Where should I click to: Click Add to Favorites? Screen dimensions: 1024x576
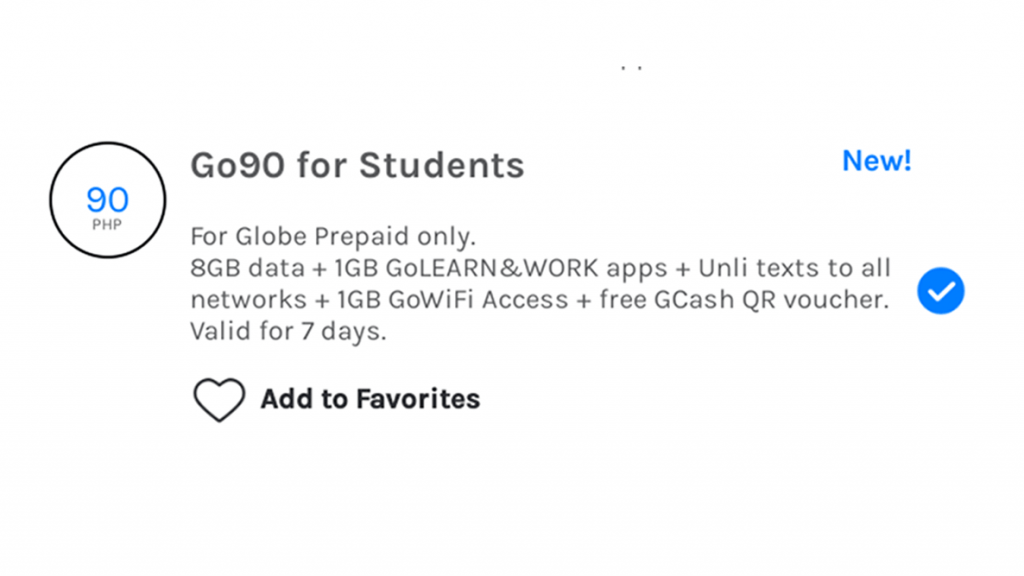click(x=369, y=398)
